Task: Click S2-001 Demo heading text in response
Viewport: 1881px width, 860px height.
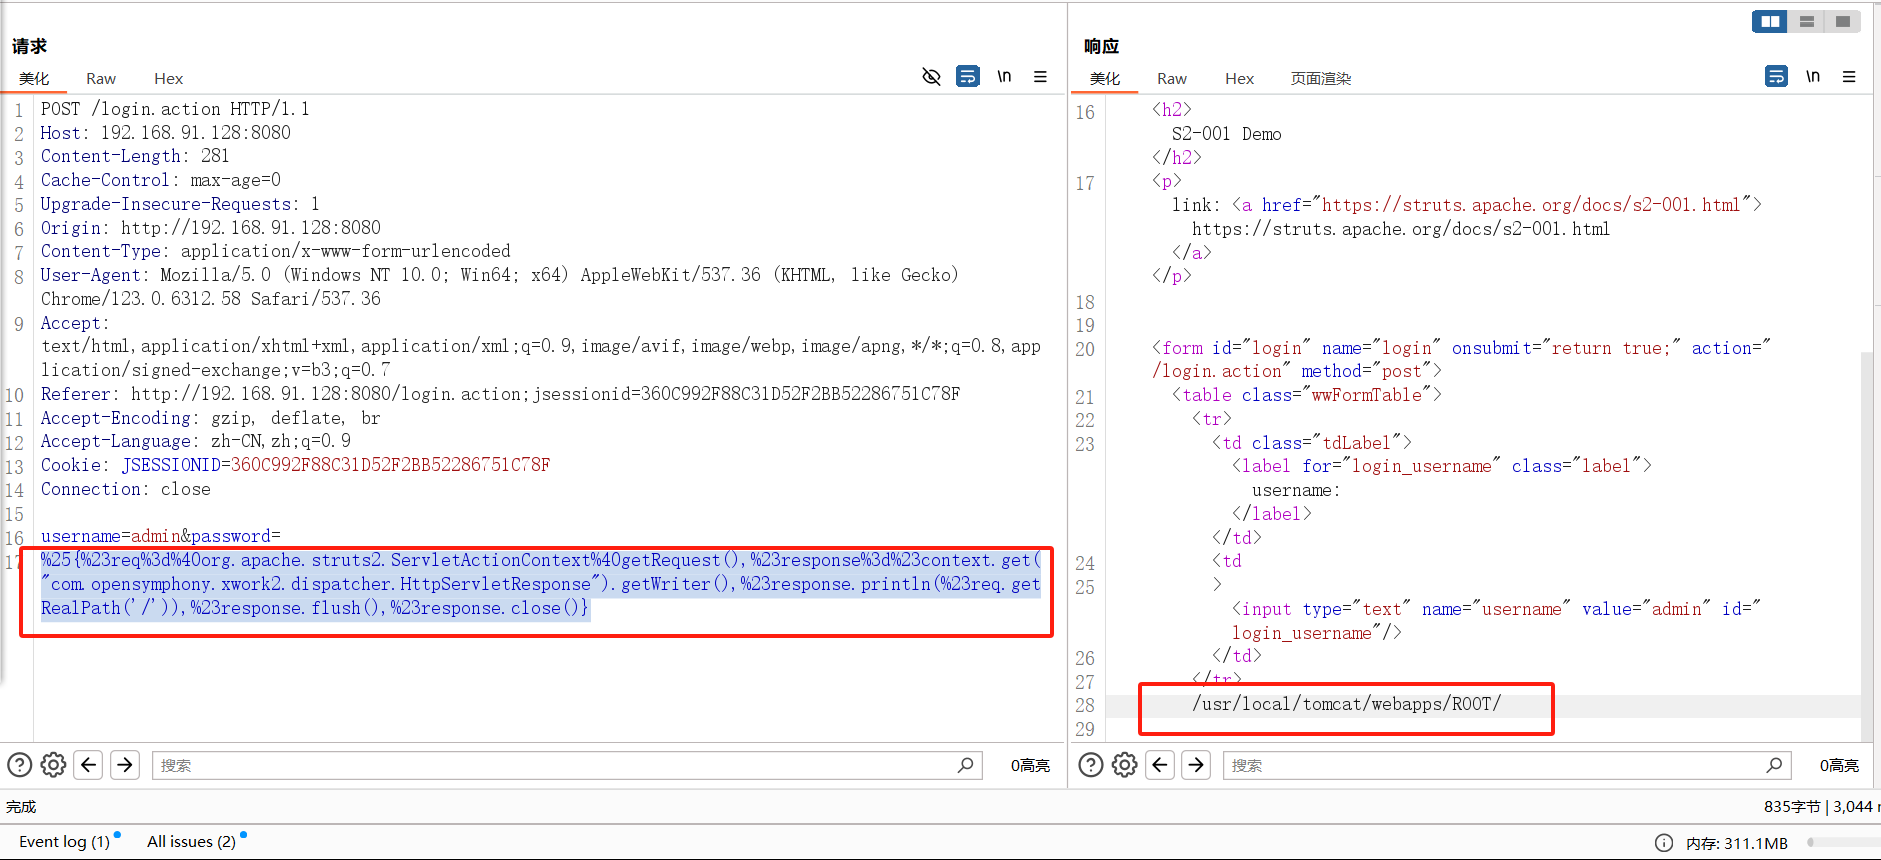Action: pos(1226,134)
